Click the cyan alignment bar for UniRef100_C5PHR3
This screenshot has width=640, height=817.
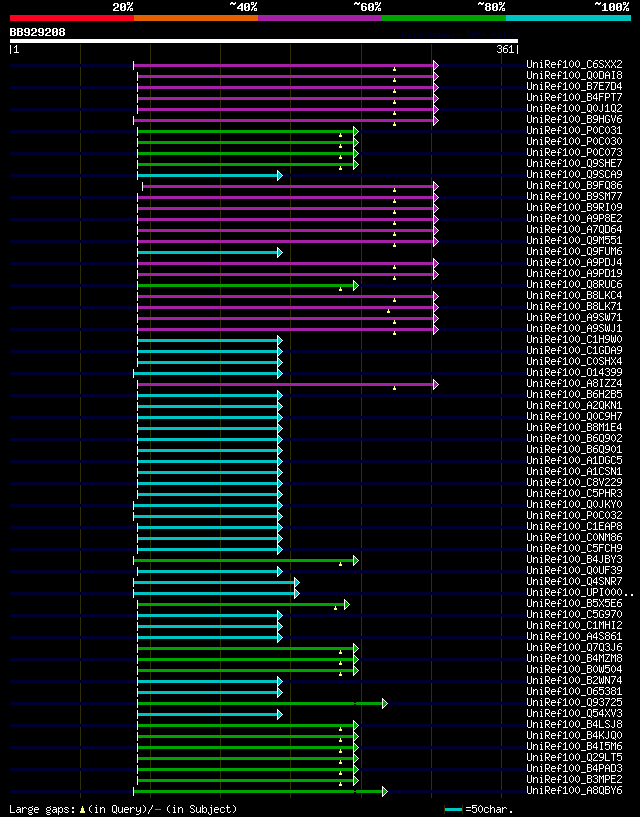point(210,494)
